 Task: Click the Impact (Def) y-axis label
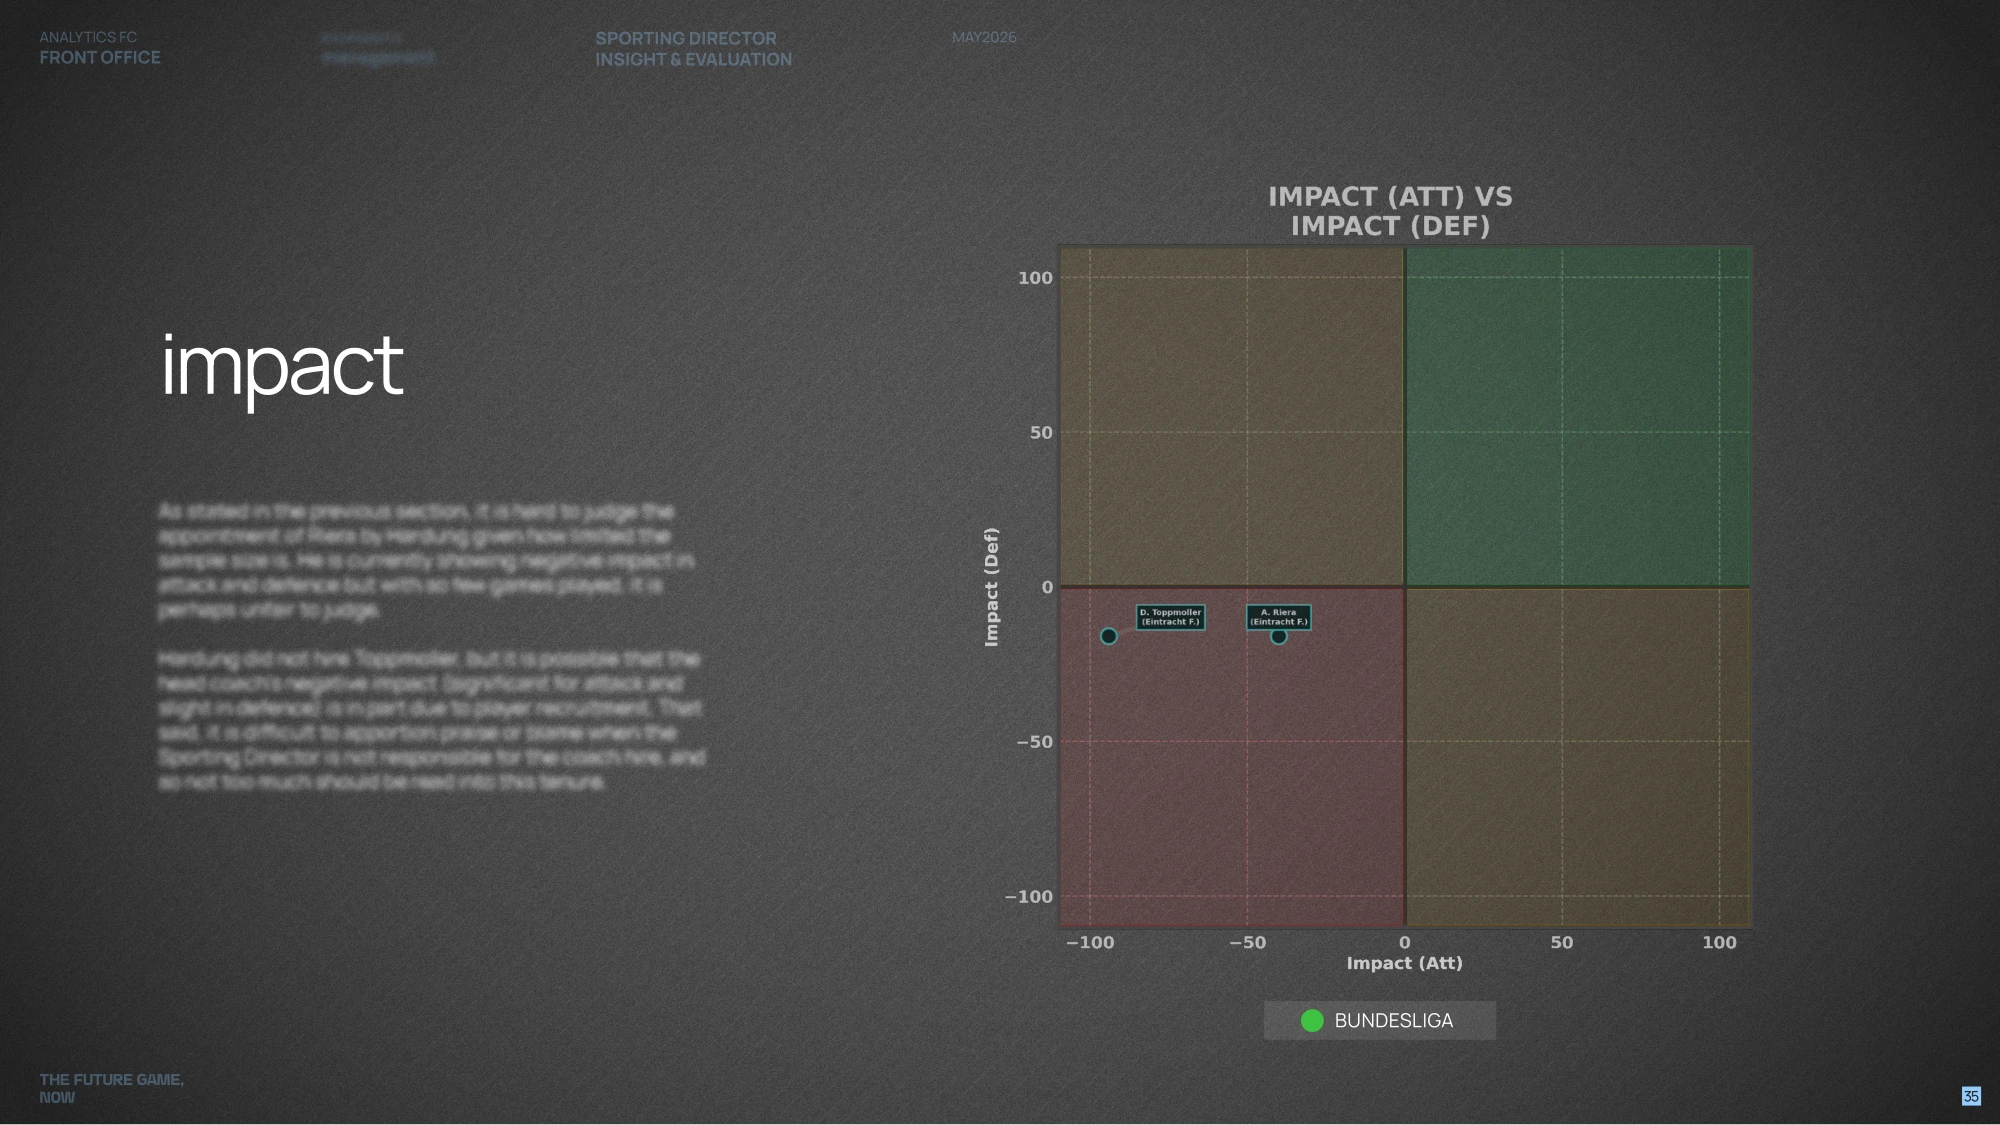pos(991,587)
